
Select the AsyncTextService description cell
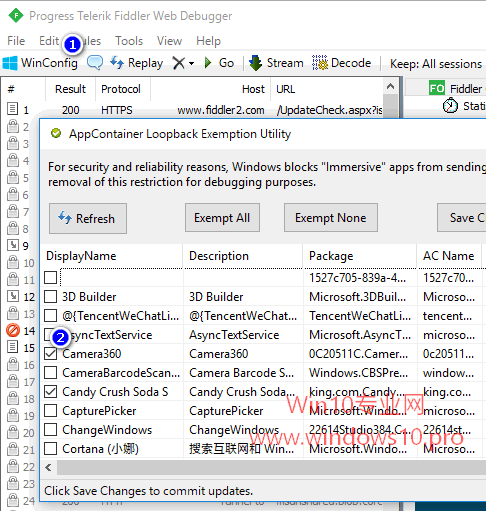(x=234, y=335)
